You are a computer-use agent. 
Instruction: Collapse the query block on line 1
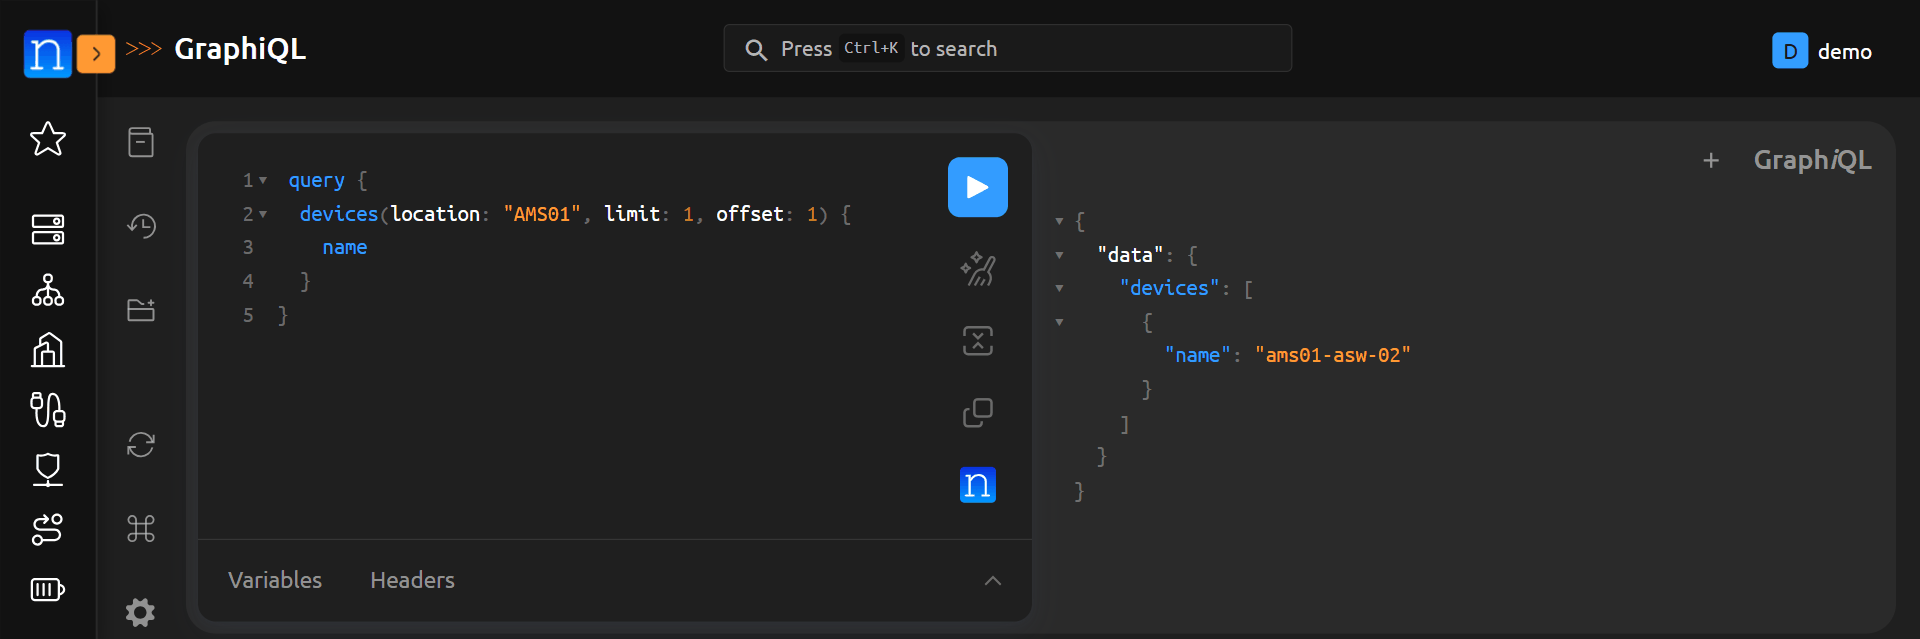point(263,181)
